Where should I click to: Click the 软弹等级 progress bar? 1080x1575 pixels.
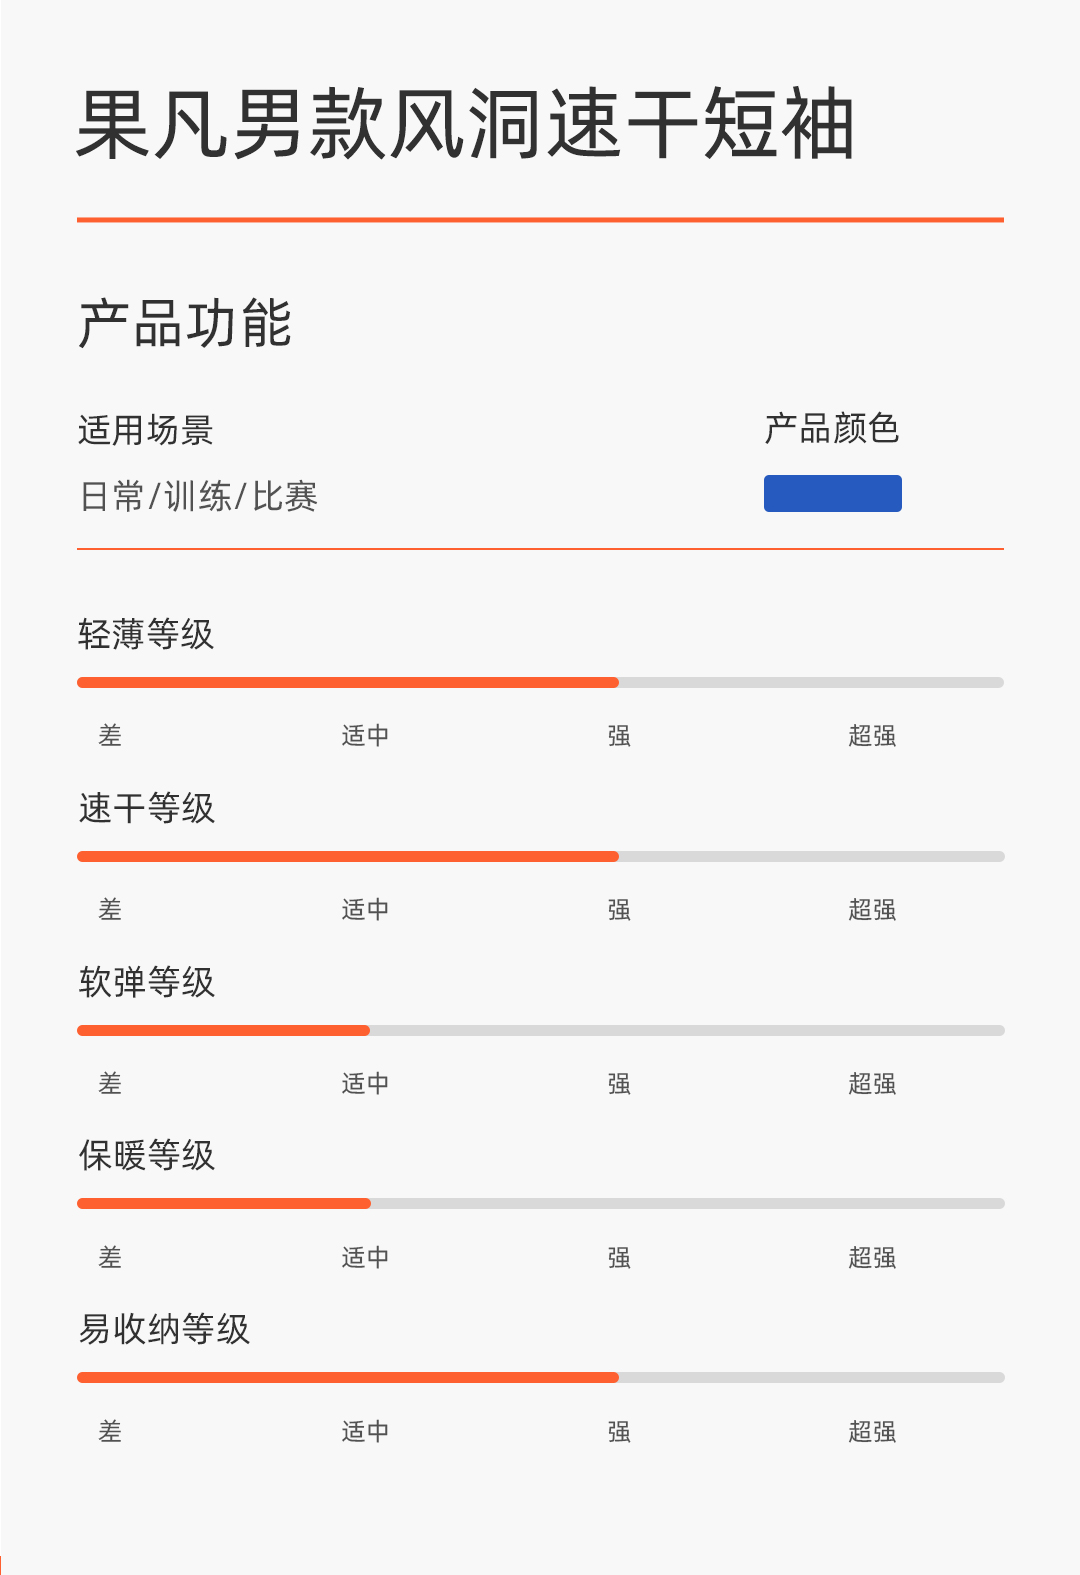click(540, 1031)
